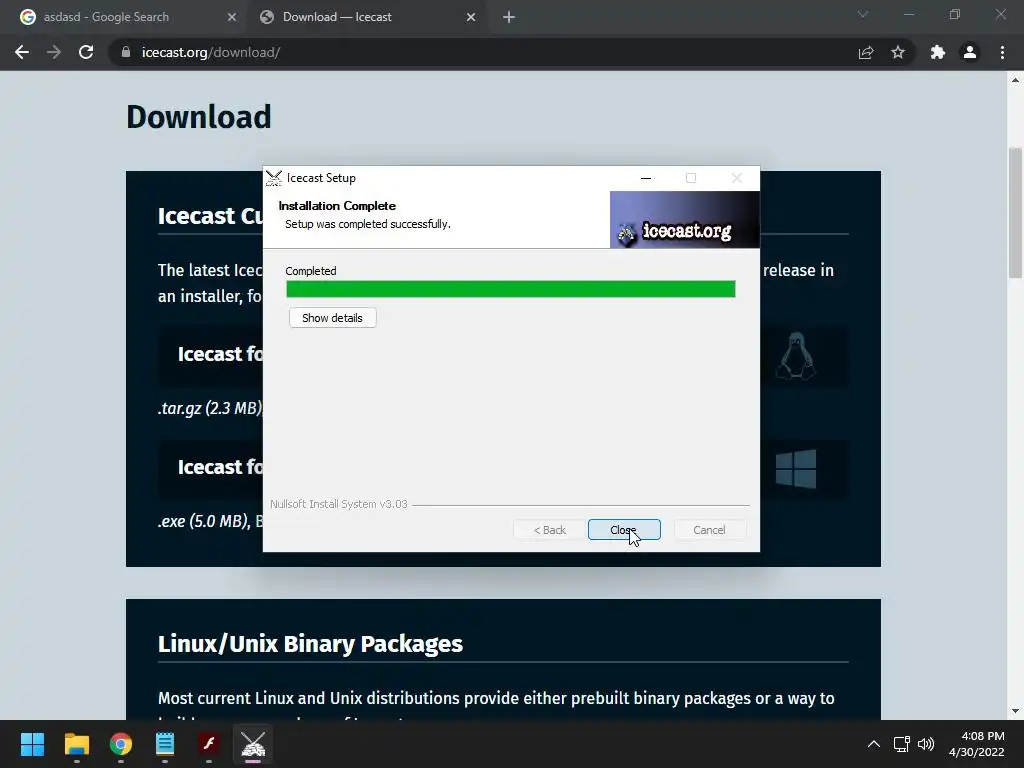Click the Linux penguin icon on the page
The height and width of the screenshot is (768, 1024).
pyautogui.click(x=795, y=355)
